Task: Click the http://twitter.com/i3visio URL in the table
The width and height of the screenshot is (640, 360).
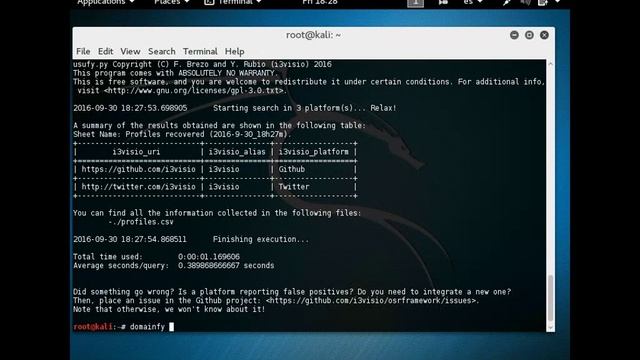Action: click(138, 187)
